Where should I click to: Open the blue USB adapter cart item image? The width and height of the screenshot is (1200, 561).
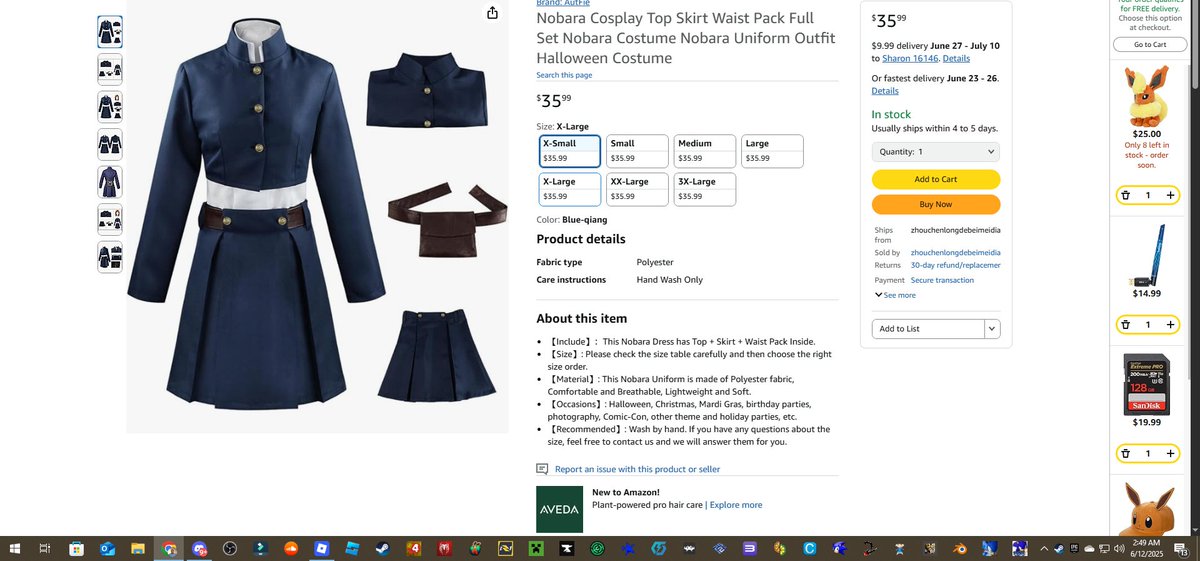[x=1147, y=254]
